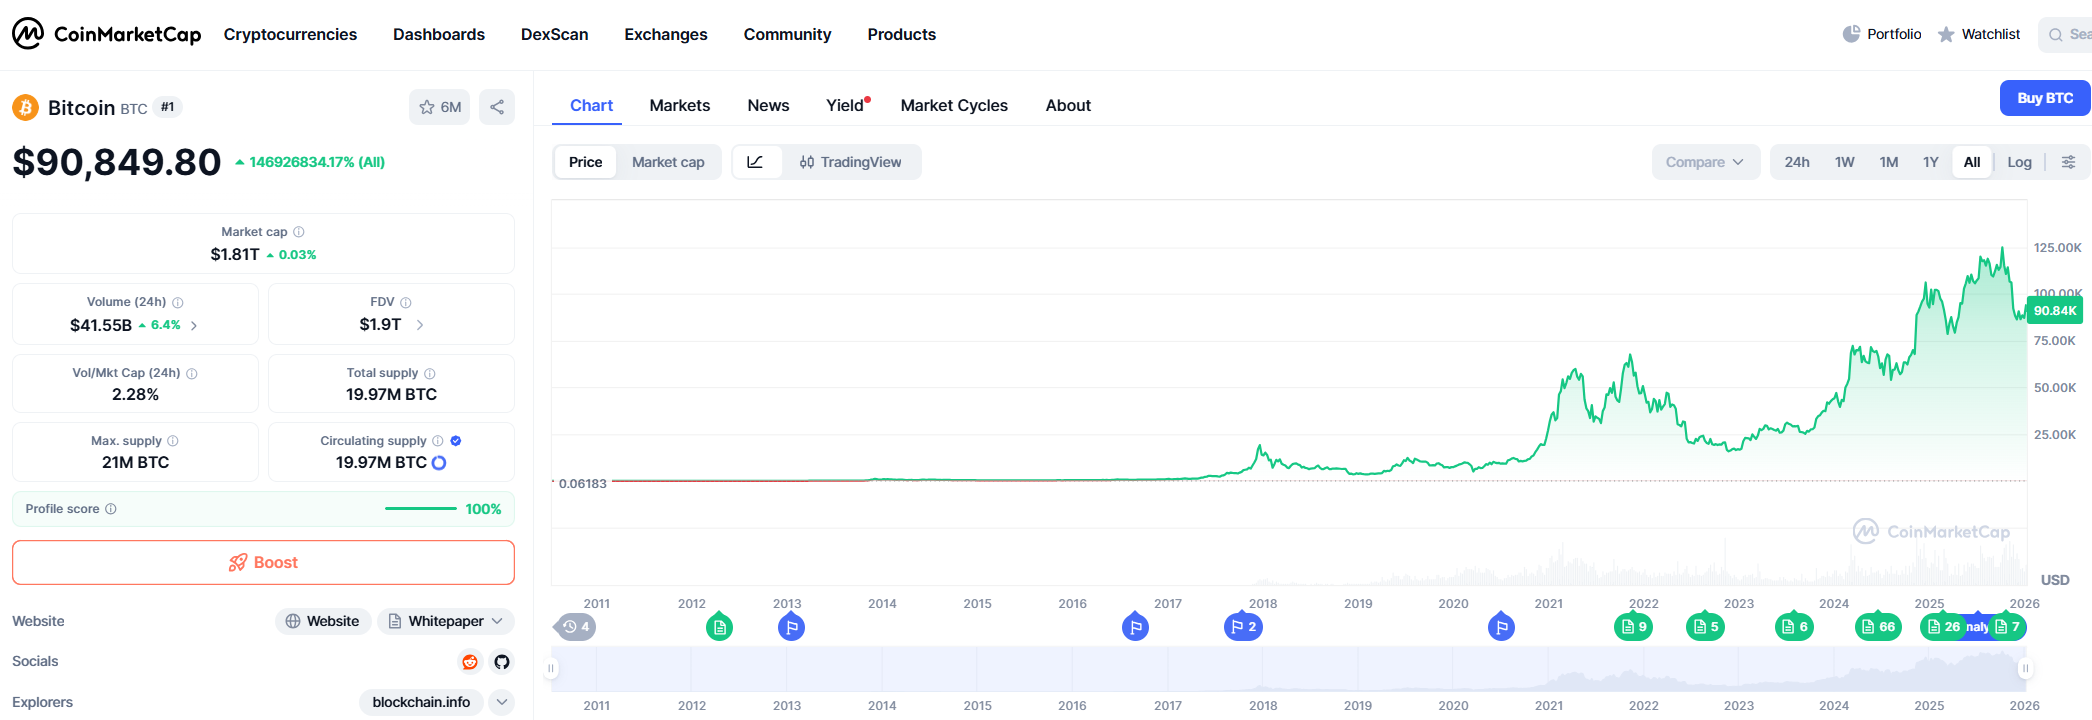Screen dimensions: 2092x720
Task: Expand the Whitepaper dropdown
Action: pos(446,621)
